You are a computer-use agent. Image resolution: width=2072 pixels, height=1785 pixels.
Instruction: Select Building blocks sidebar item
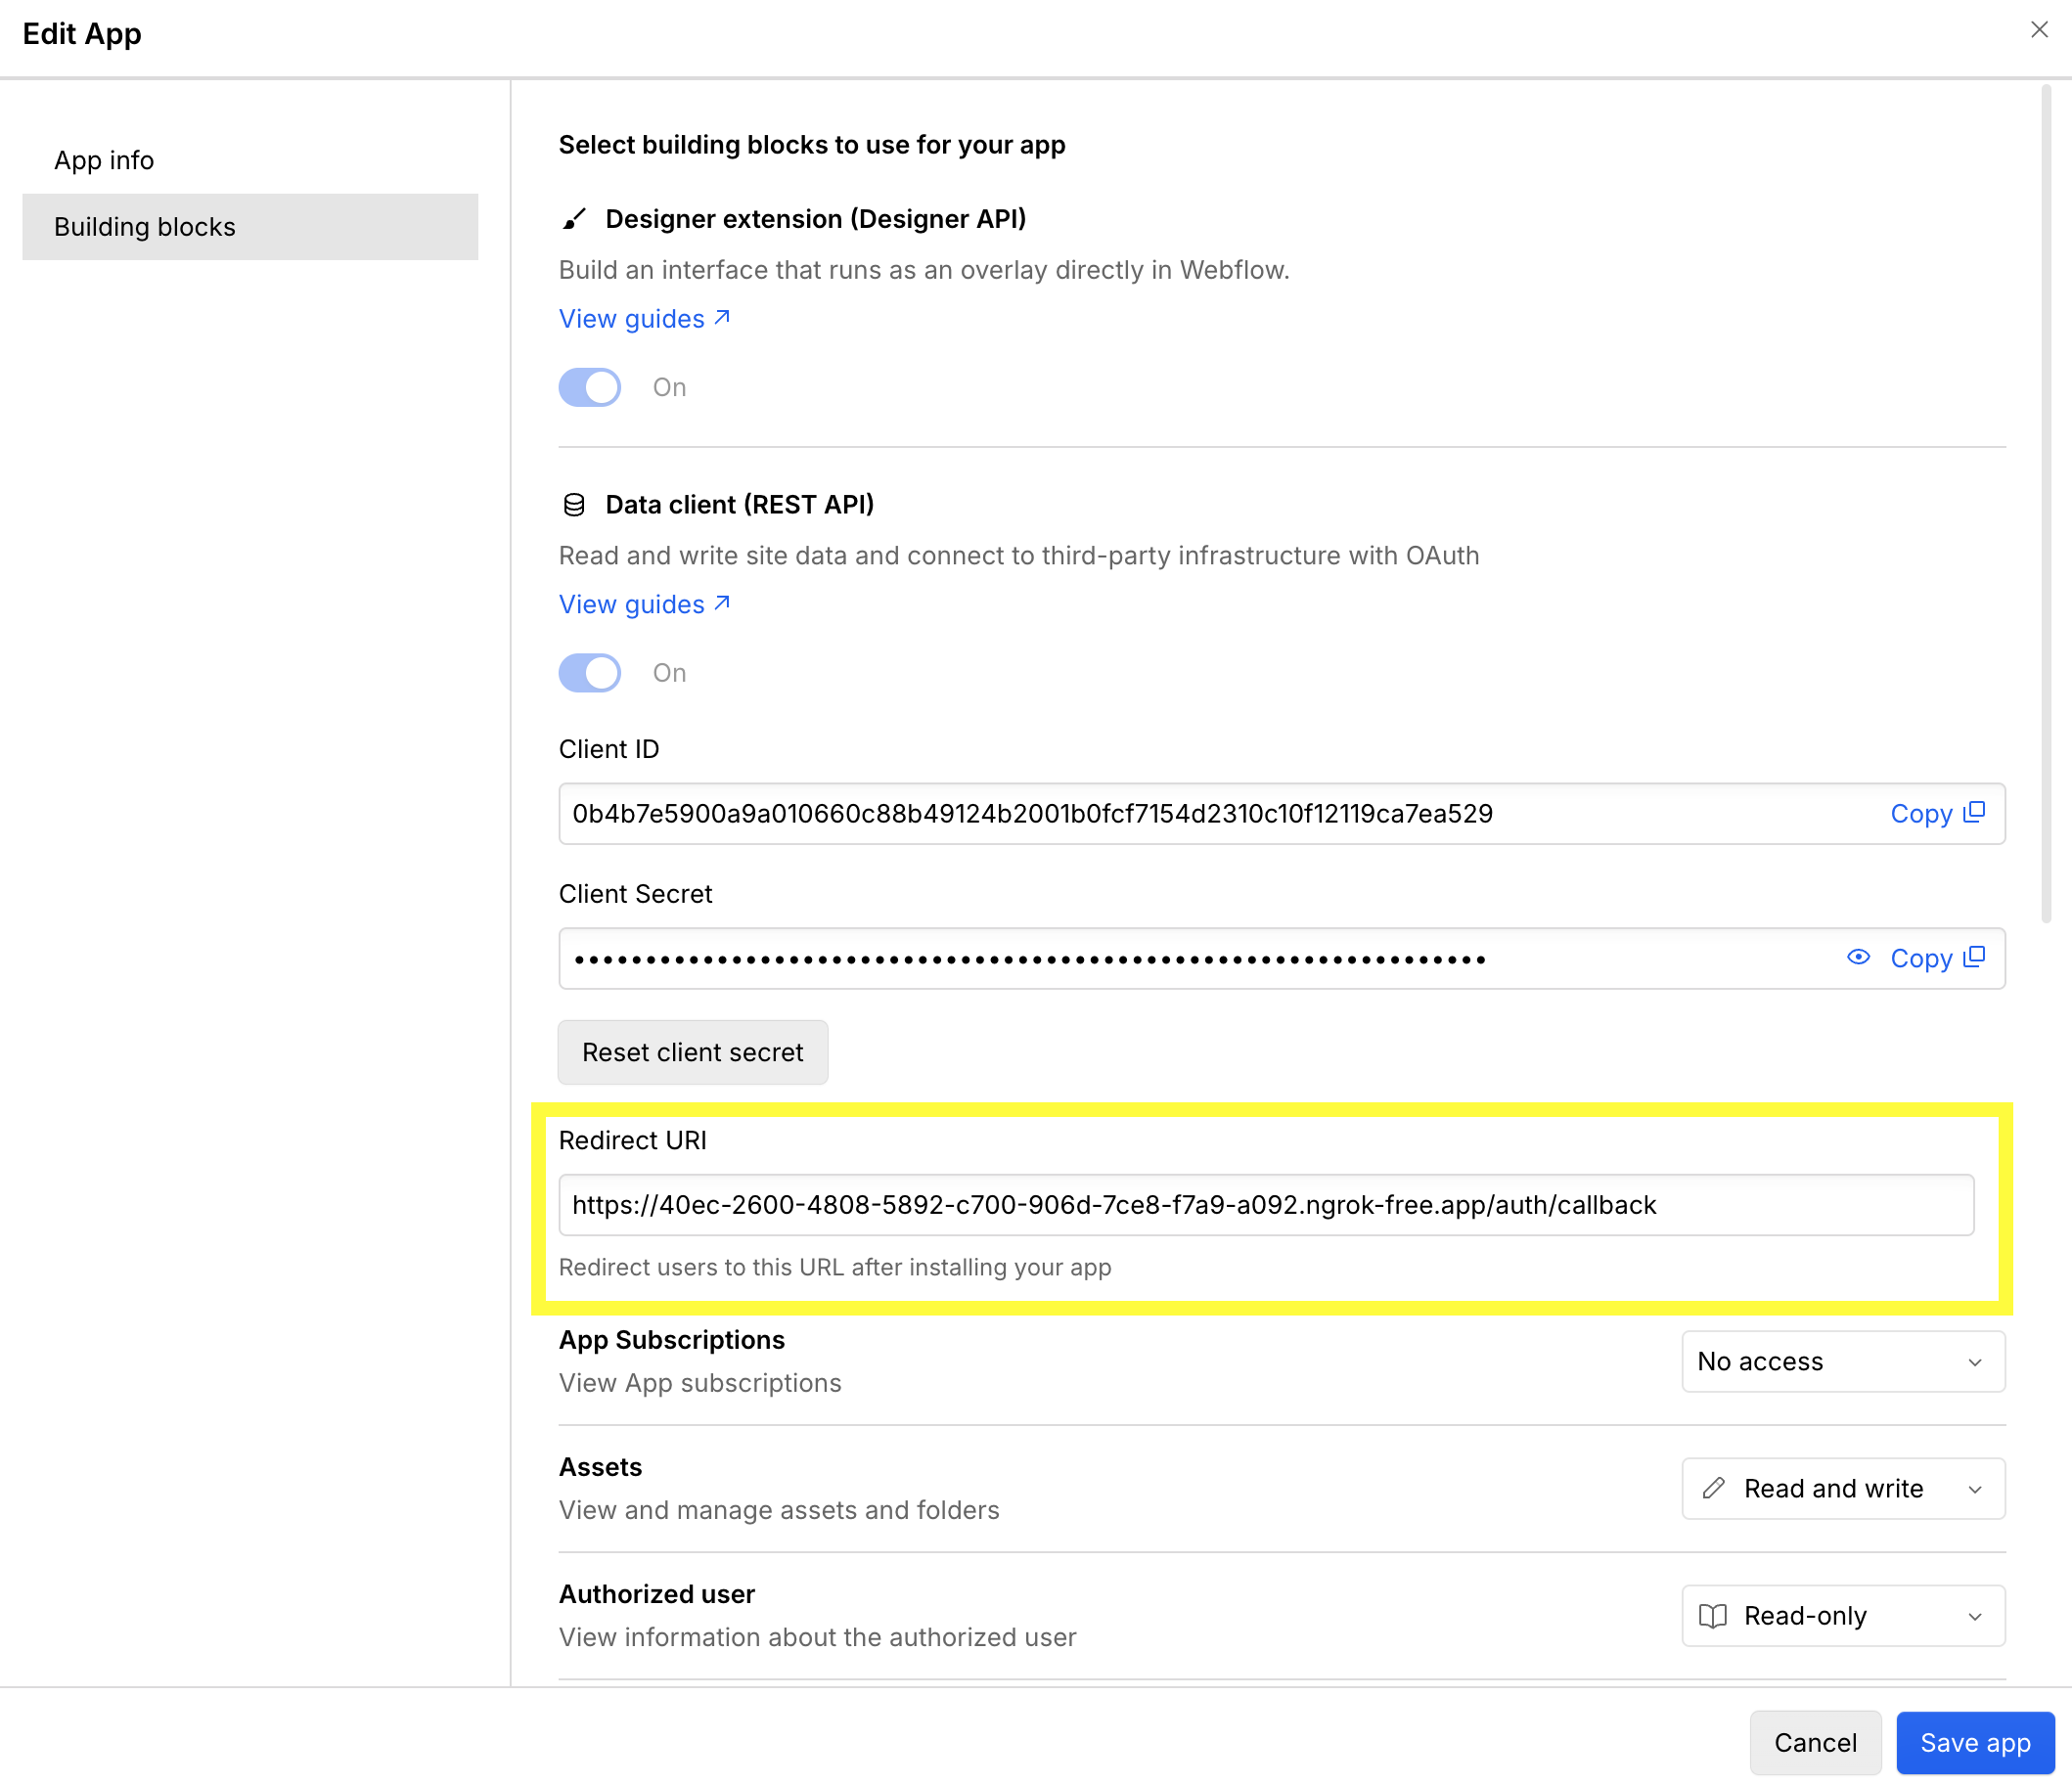145,227
